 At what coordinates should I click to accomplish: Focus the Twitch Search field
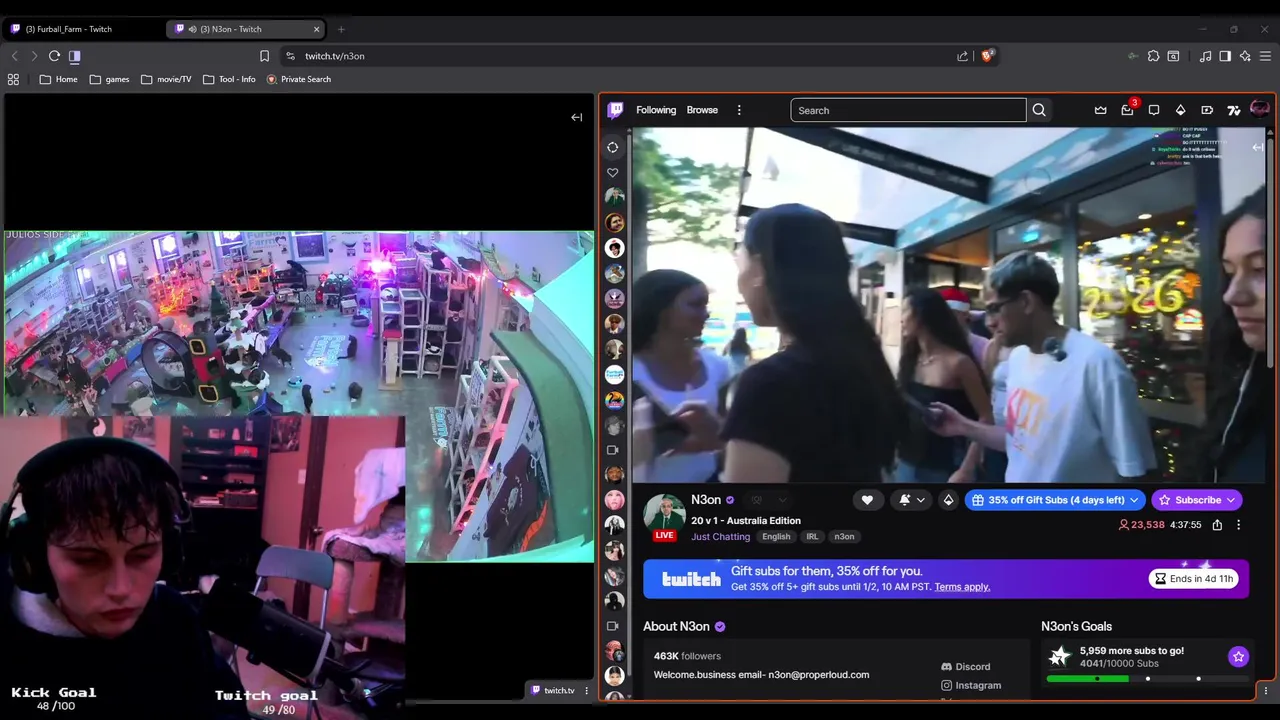pyautogui.click(x=908, y=110)
